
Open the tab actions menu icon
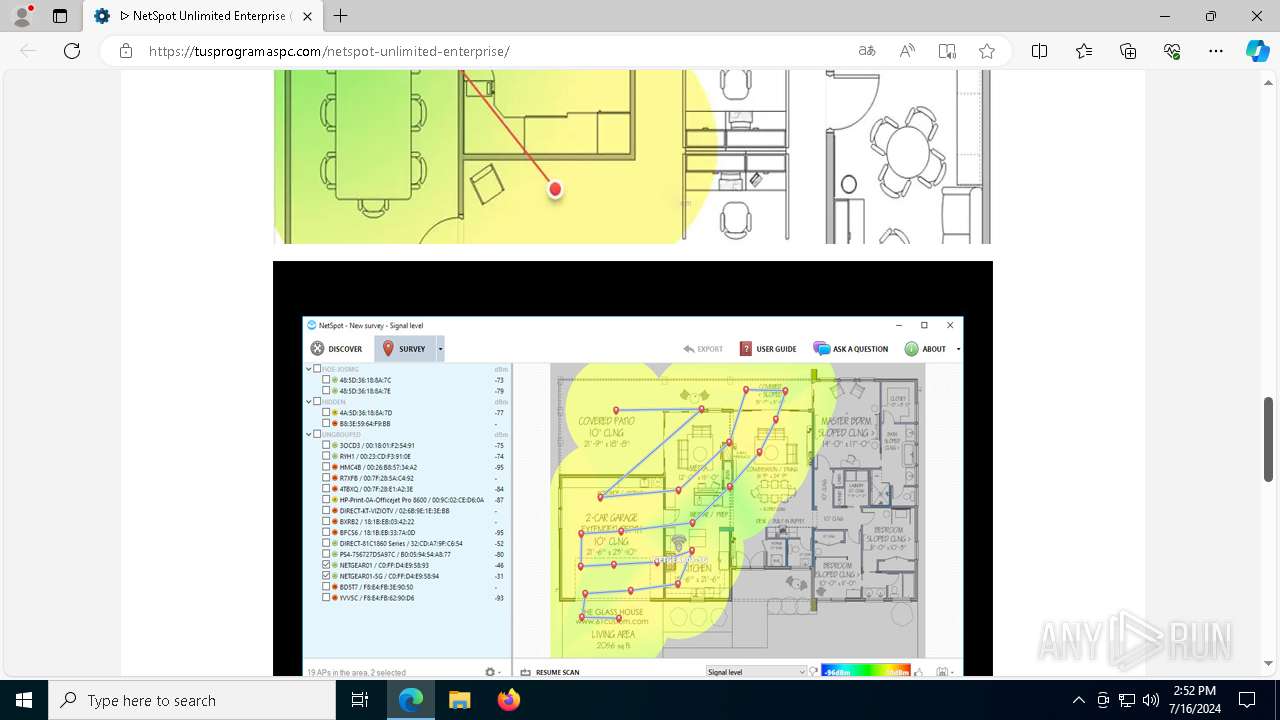(x=60, y=16)
